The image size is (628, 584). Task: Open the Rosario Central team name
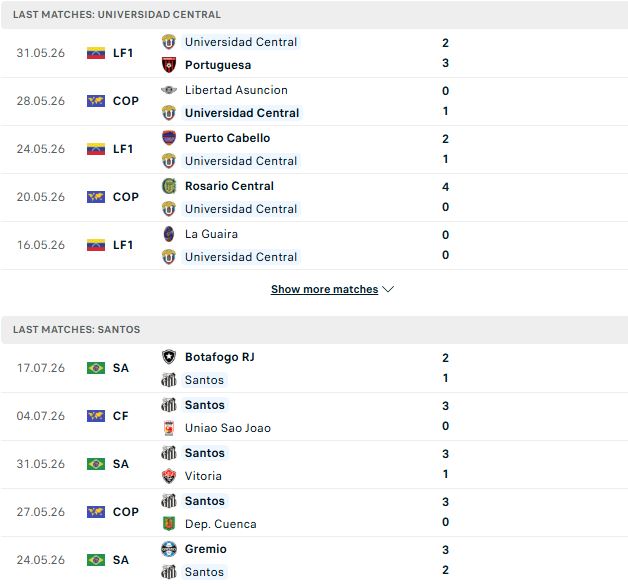[229, 186]
